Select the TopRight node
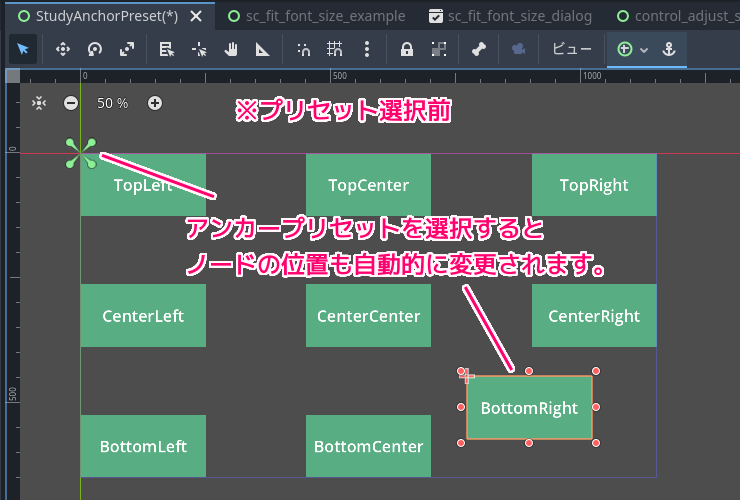 click(x=594, y=185)
